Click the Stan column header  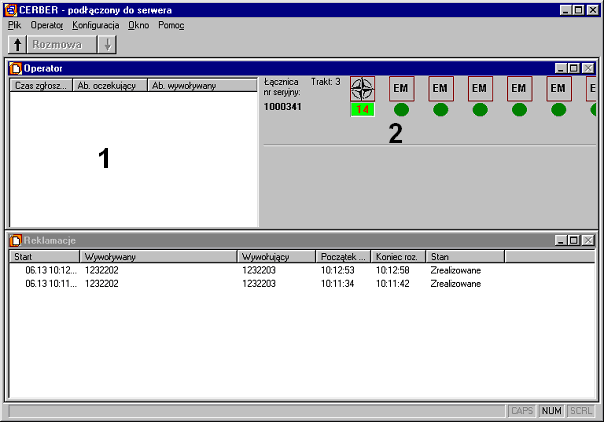[x=464, y=257]
